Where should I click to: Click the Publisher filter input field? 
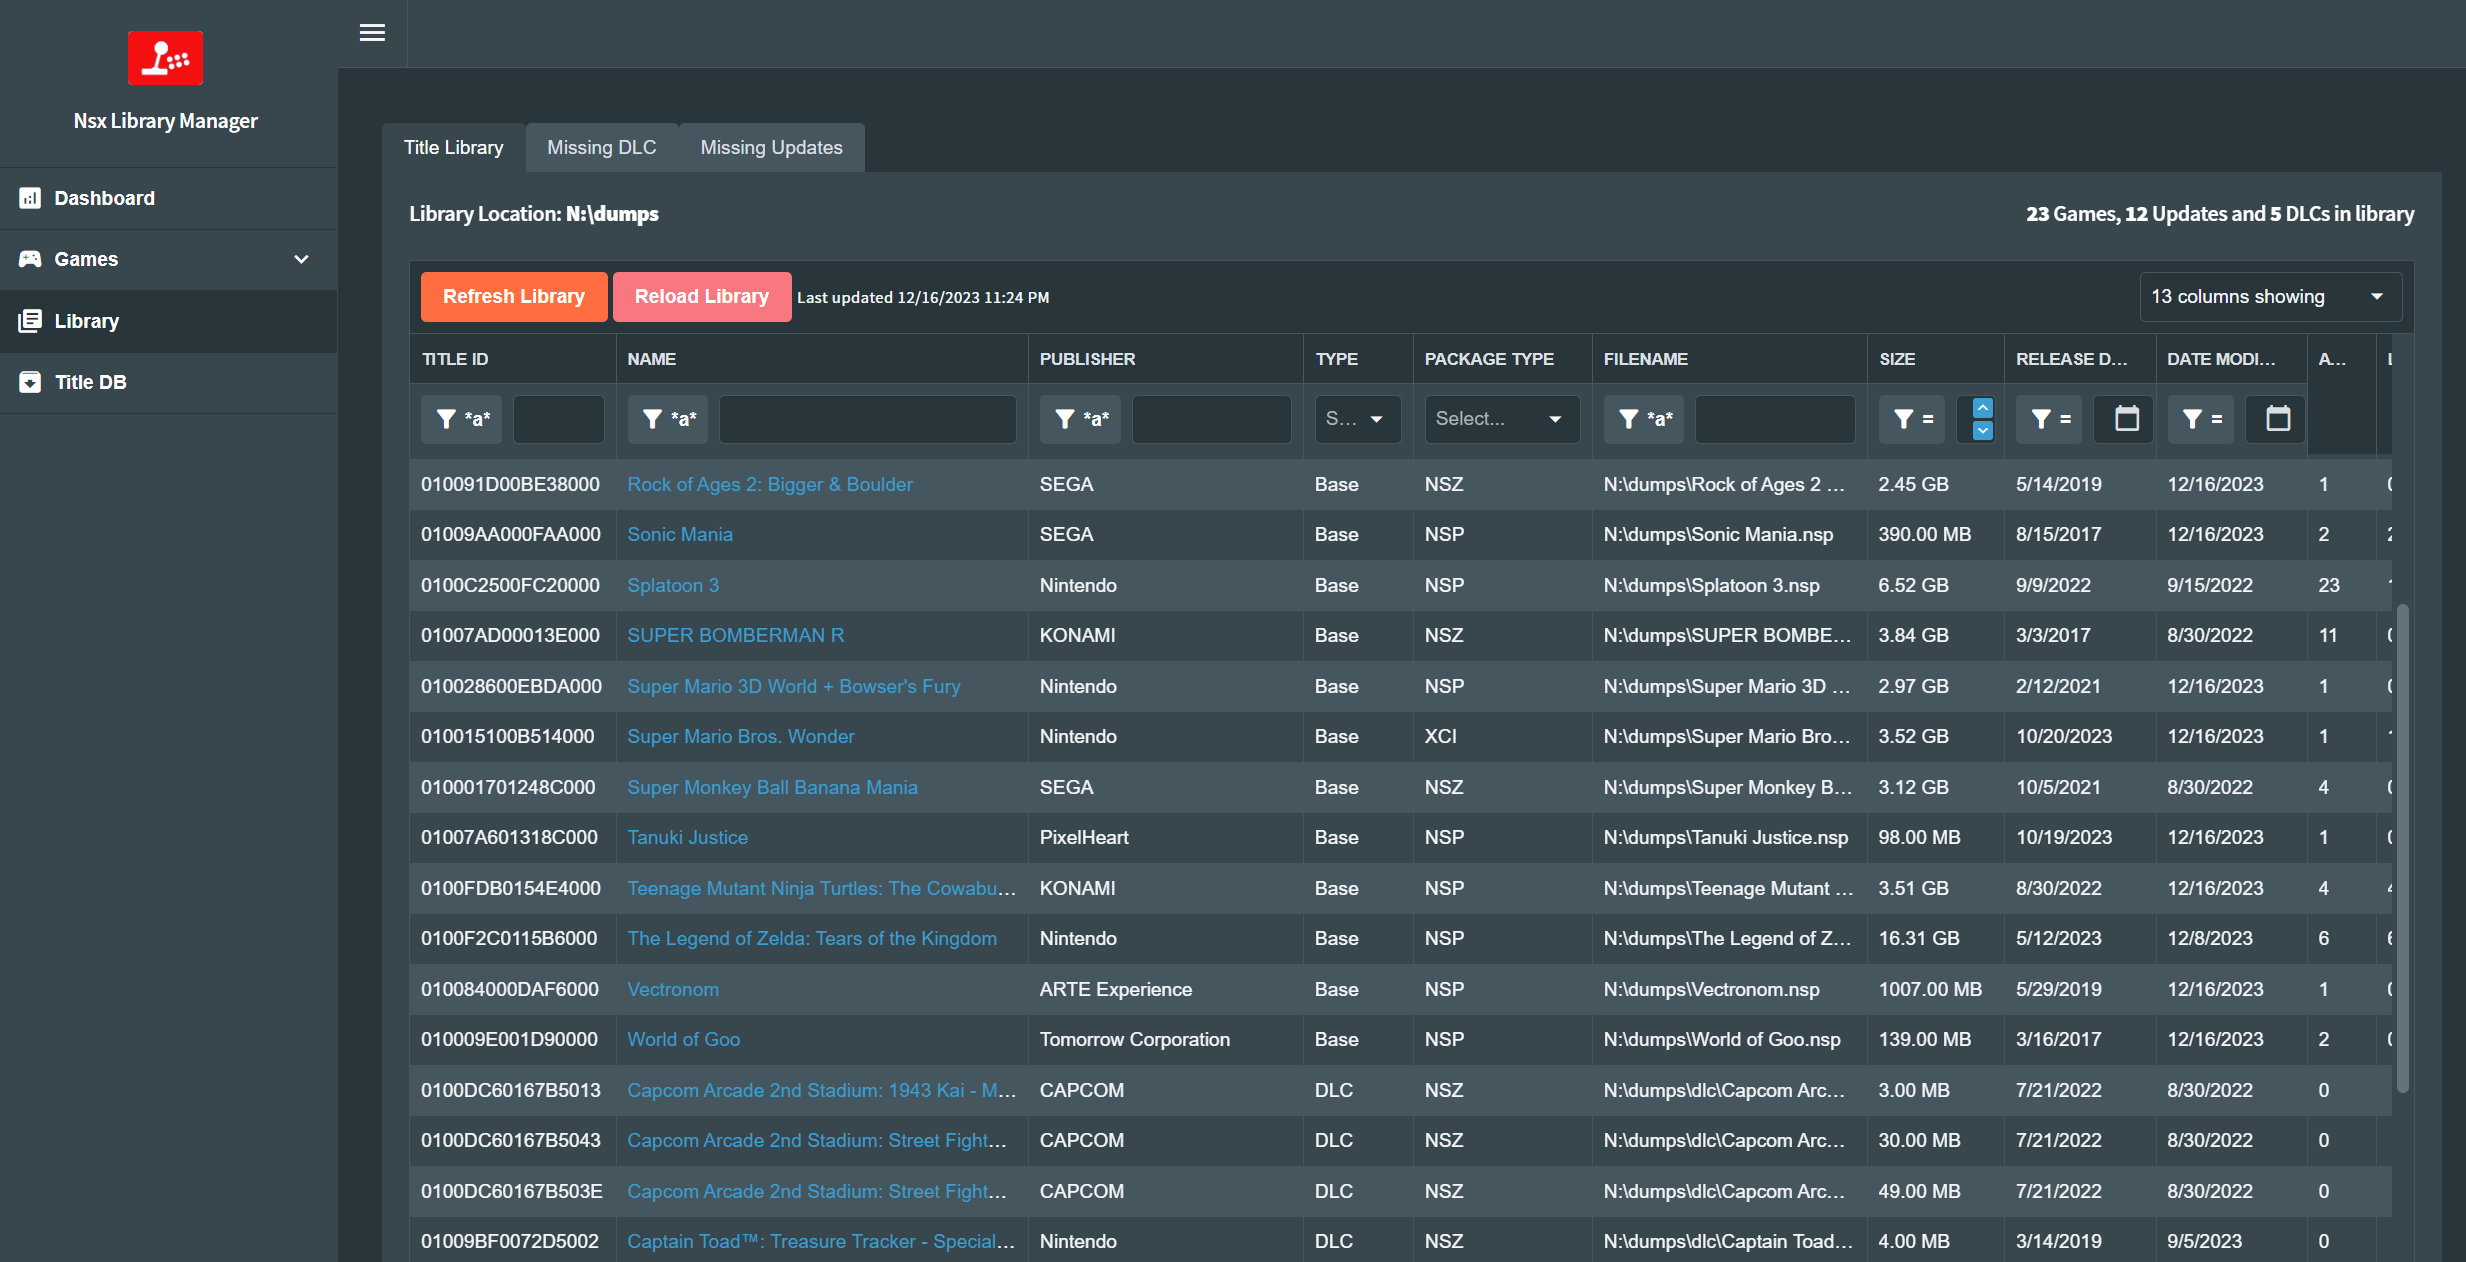1212,419
